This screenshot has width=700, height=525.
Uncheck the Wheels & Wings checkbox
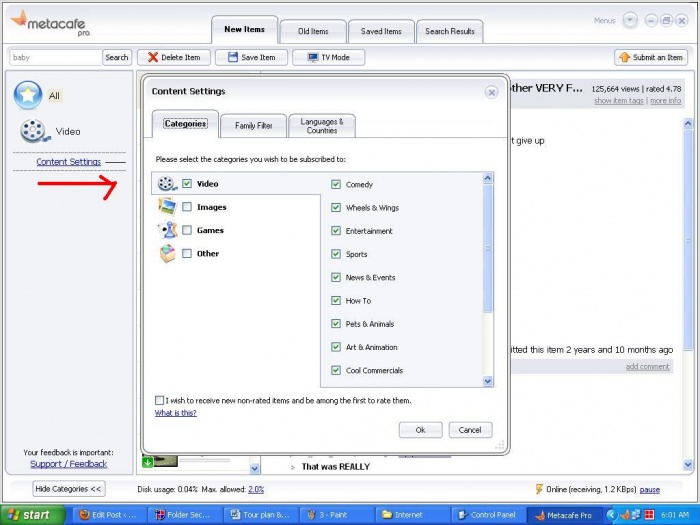click(x=336, y=208)
